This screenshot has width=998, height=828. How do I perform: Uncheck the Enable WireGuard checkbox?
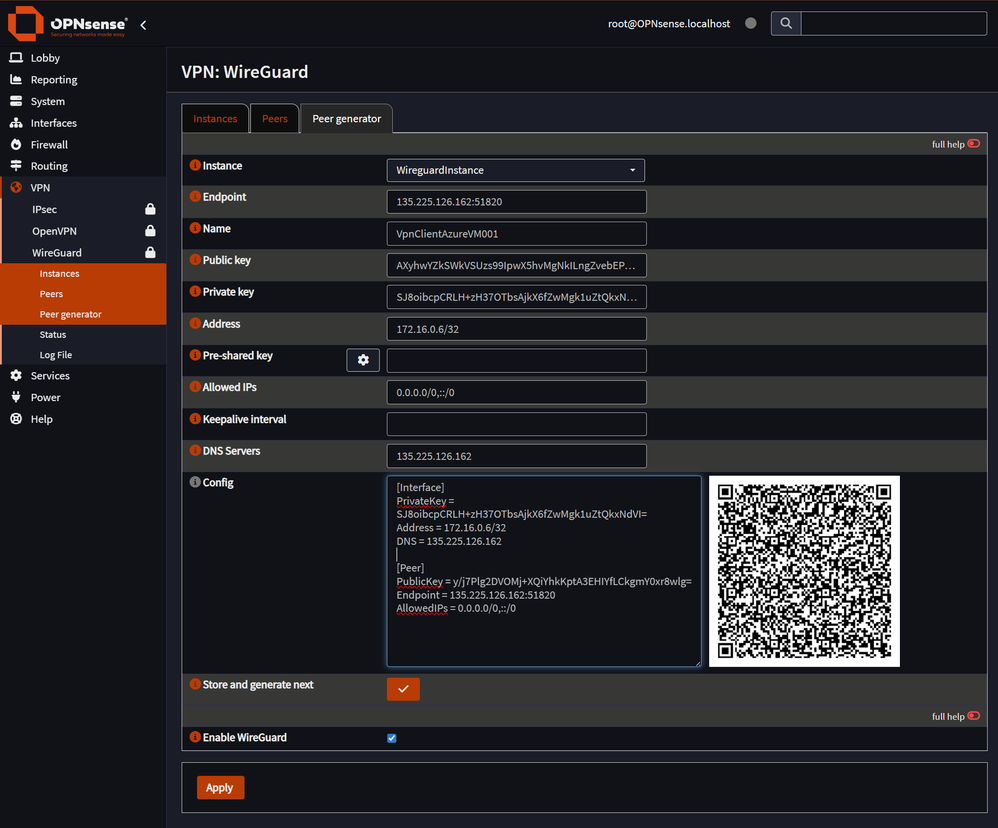[x=391, y=738]
